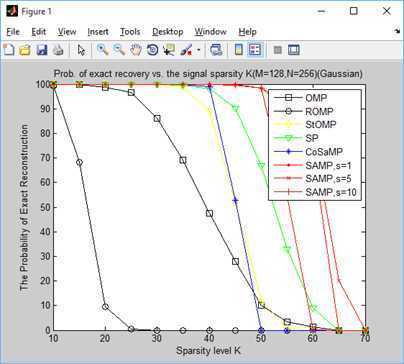
Task: Hide plot tools toolbar icon
Action: point(277,50)
